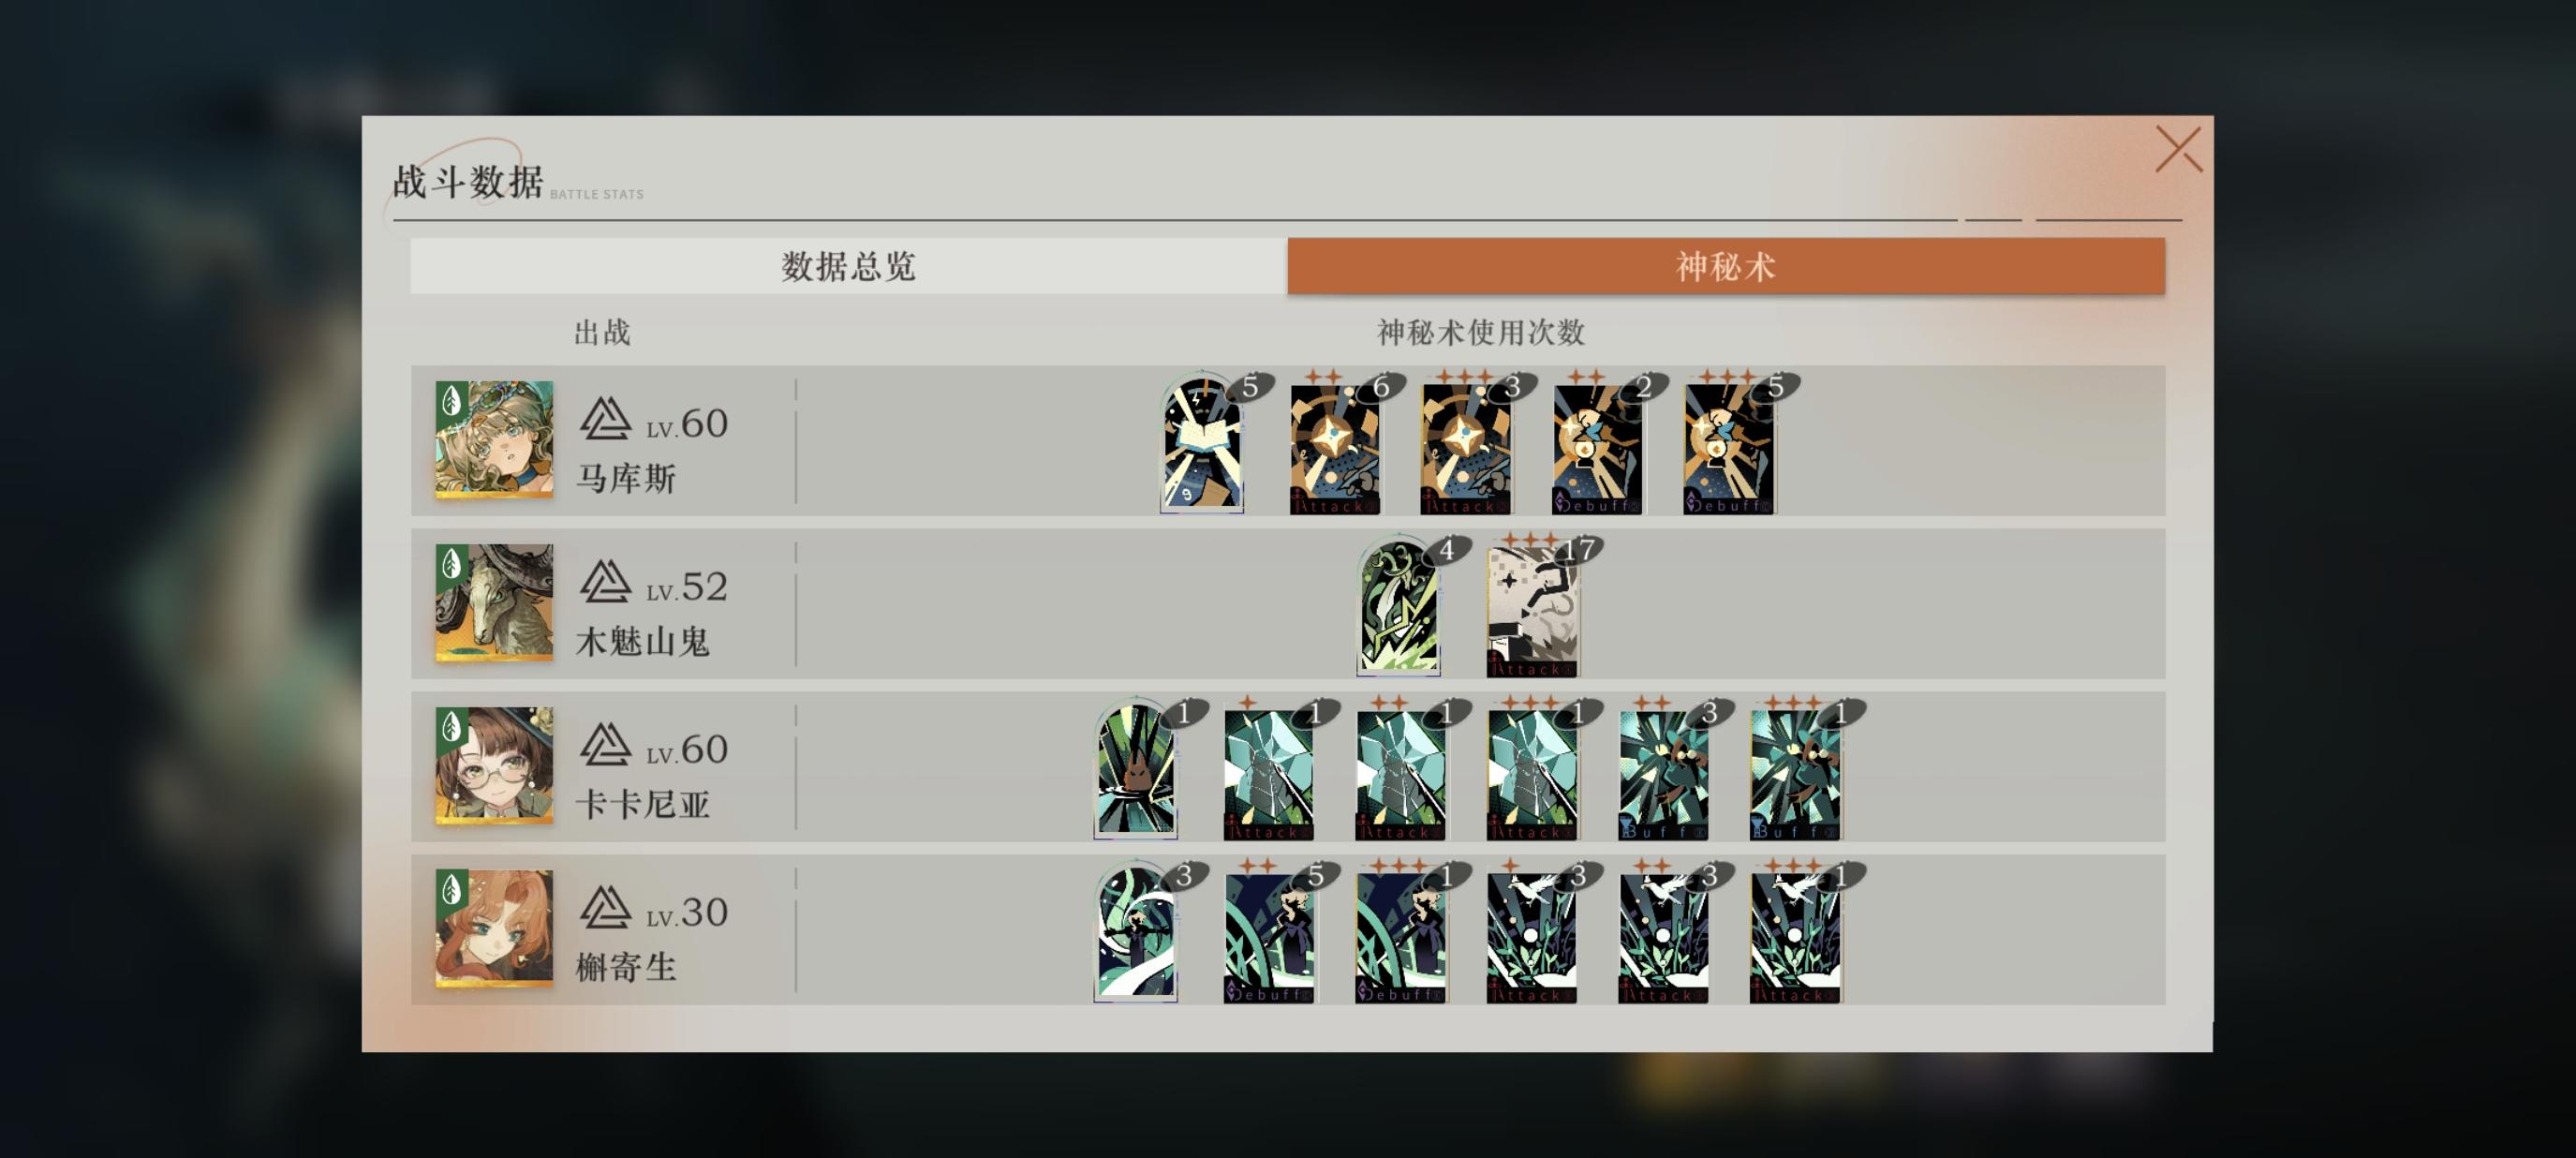Select 马库斯 three-star Debuff card used 5 times
2576x1158 pixels.
point(1728,444)
